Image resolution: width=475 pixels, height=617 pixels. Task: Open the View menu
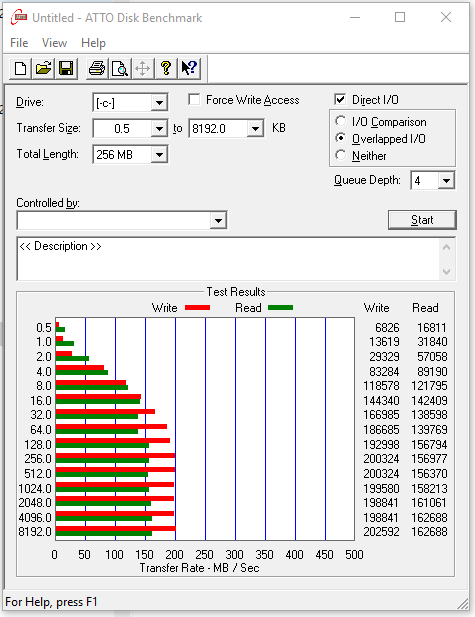point(54,42)
